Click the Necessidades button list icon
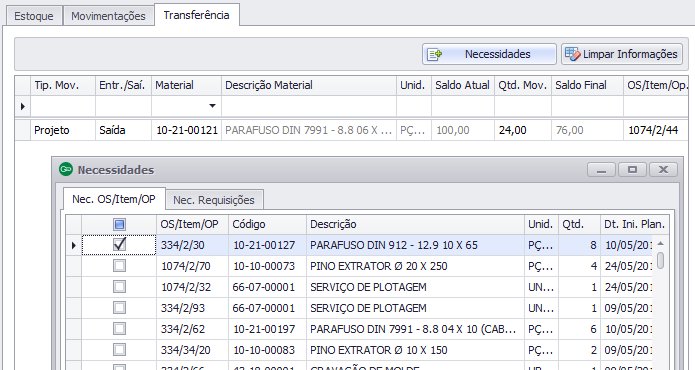Viewport: 695px width, 370px height. pyautogui.click(x=434, y=54)
